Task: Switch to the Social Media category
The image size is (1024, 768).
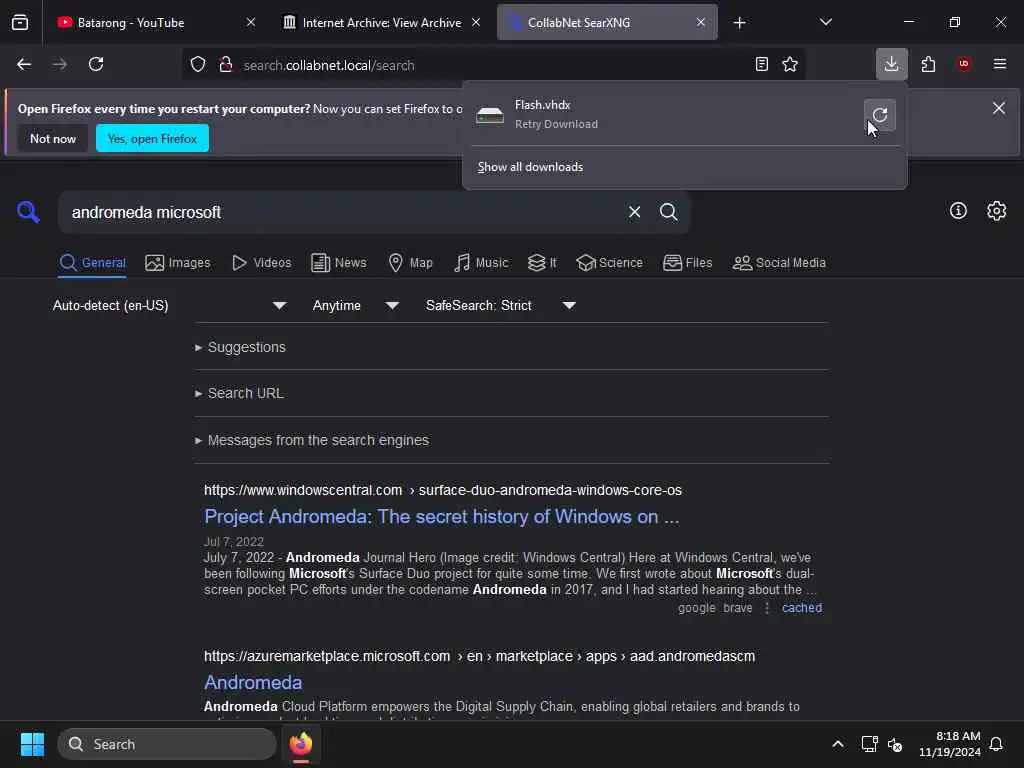Action: pyautogui.click(x=779, y=263)
